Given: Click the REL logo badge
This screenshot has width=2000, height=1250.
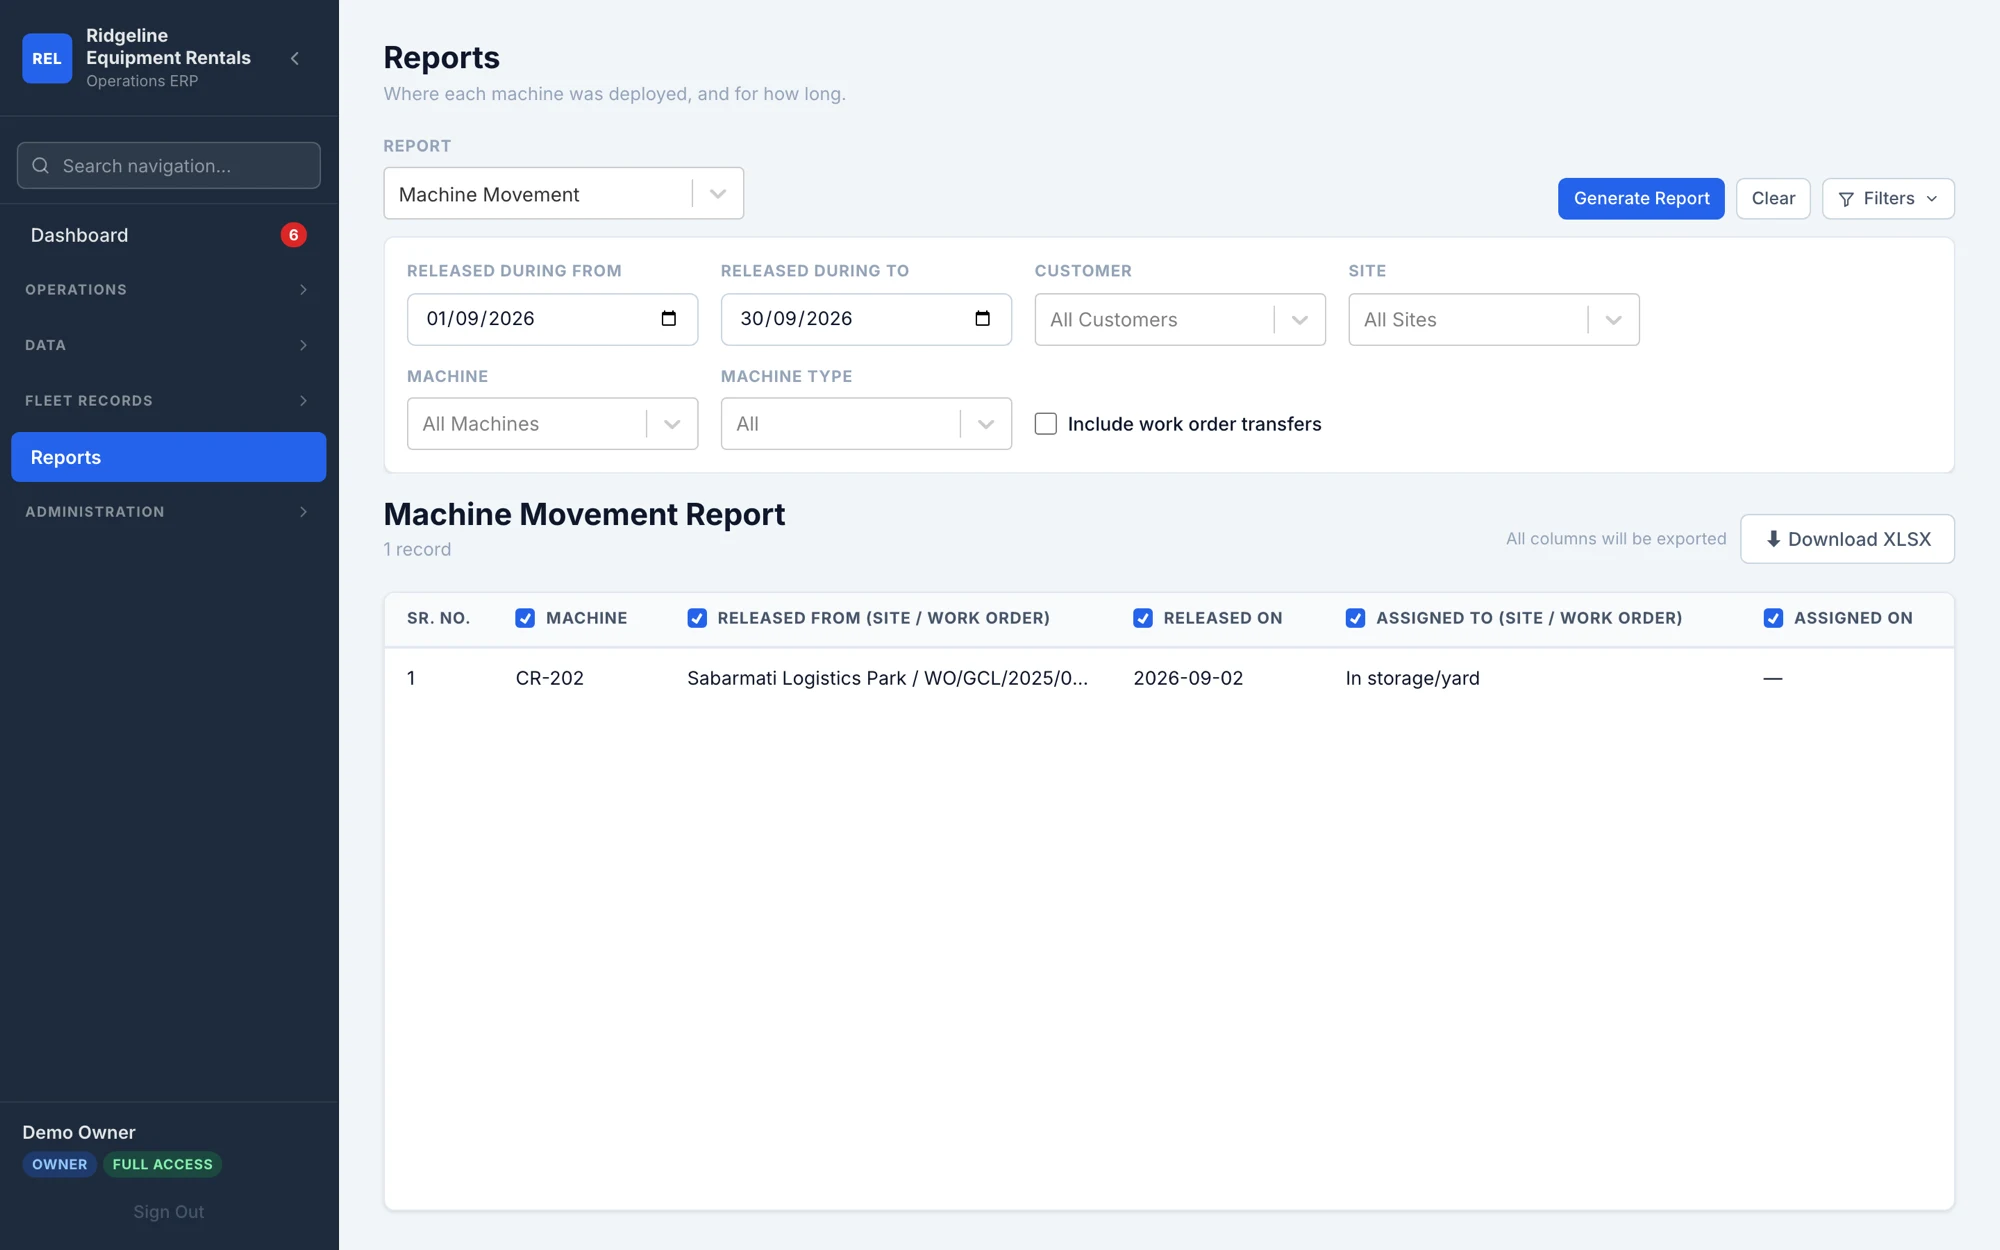Looking at the screenshot, I should pyautogui.click(x=47, y=58).
